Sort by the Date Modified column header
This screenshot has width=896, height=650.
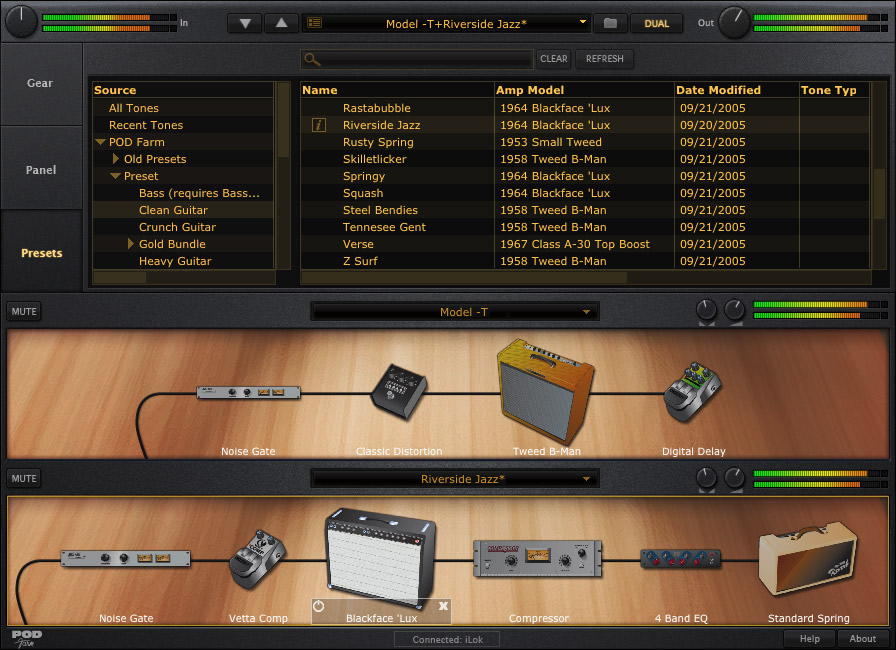click(x=737, y=90)
